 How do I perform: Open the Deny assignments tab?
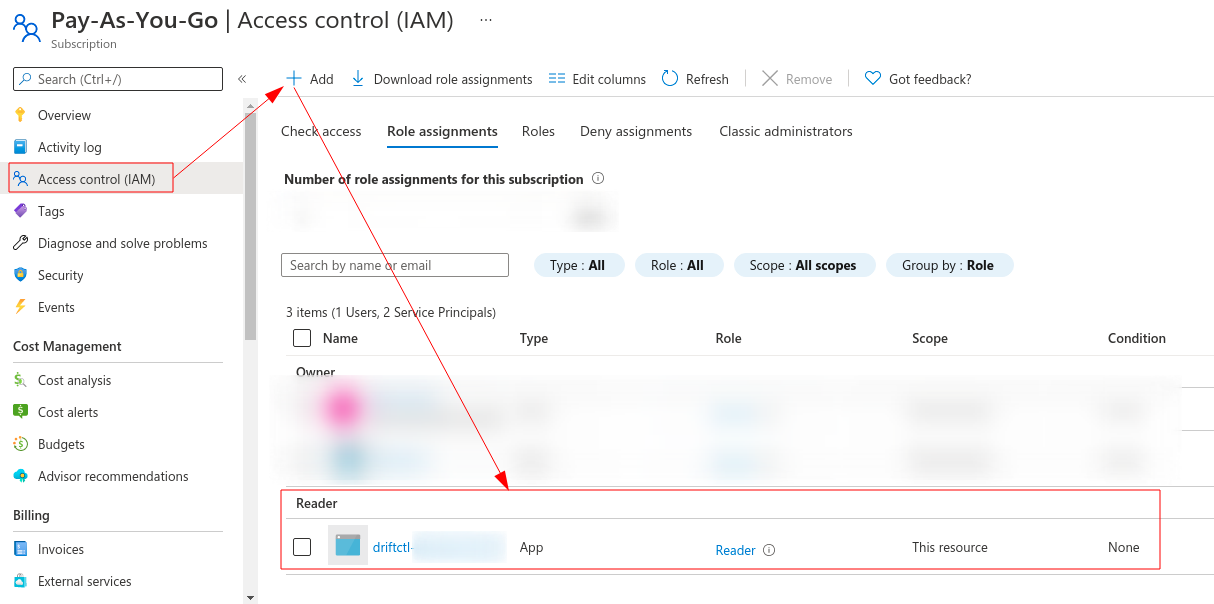coord(636,131)
